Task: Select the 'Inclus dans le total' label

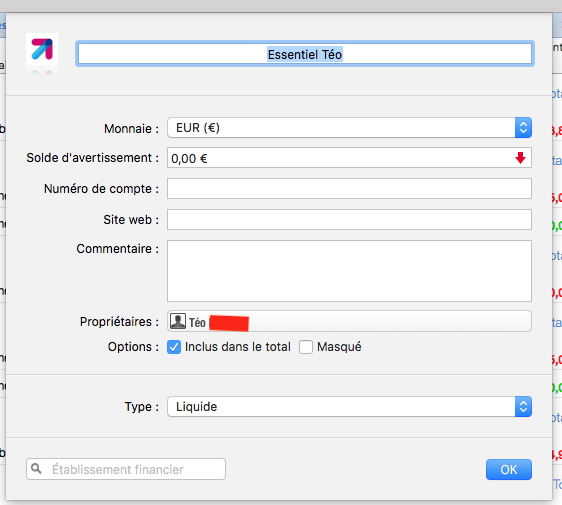Action: tap(238, 347)
